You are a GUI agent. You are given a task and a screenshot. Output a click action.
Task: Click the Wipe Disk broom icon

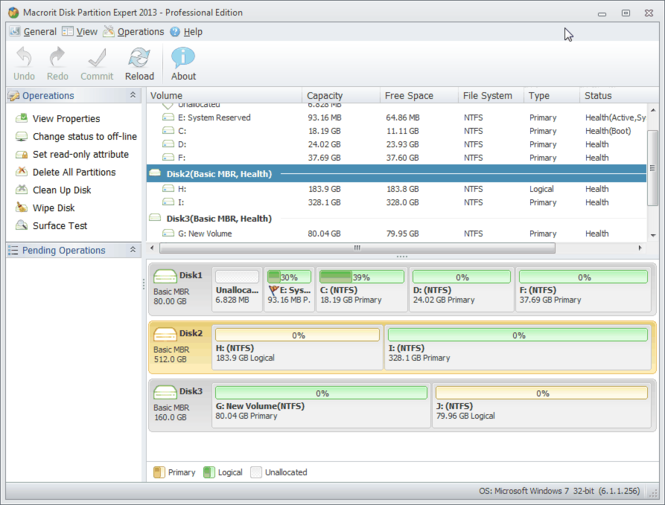pyautogui.click(x=21, y=207)
